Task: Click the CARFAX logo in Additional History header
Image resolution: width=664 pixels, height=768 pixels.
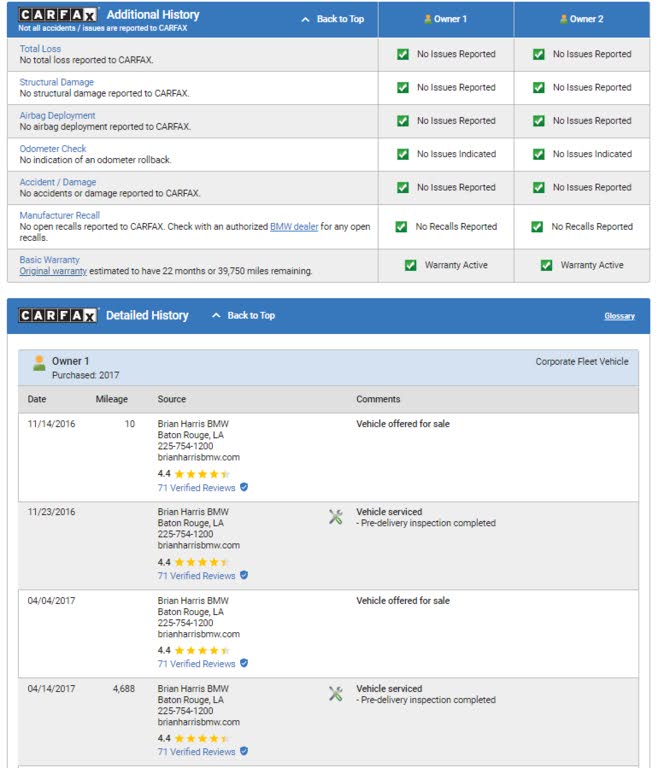Action: pyautogui.click(x=58, y=15)
